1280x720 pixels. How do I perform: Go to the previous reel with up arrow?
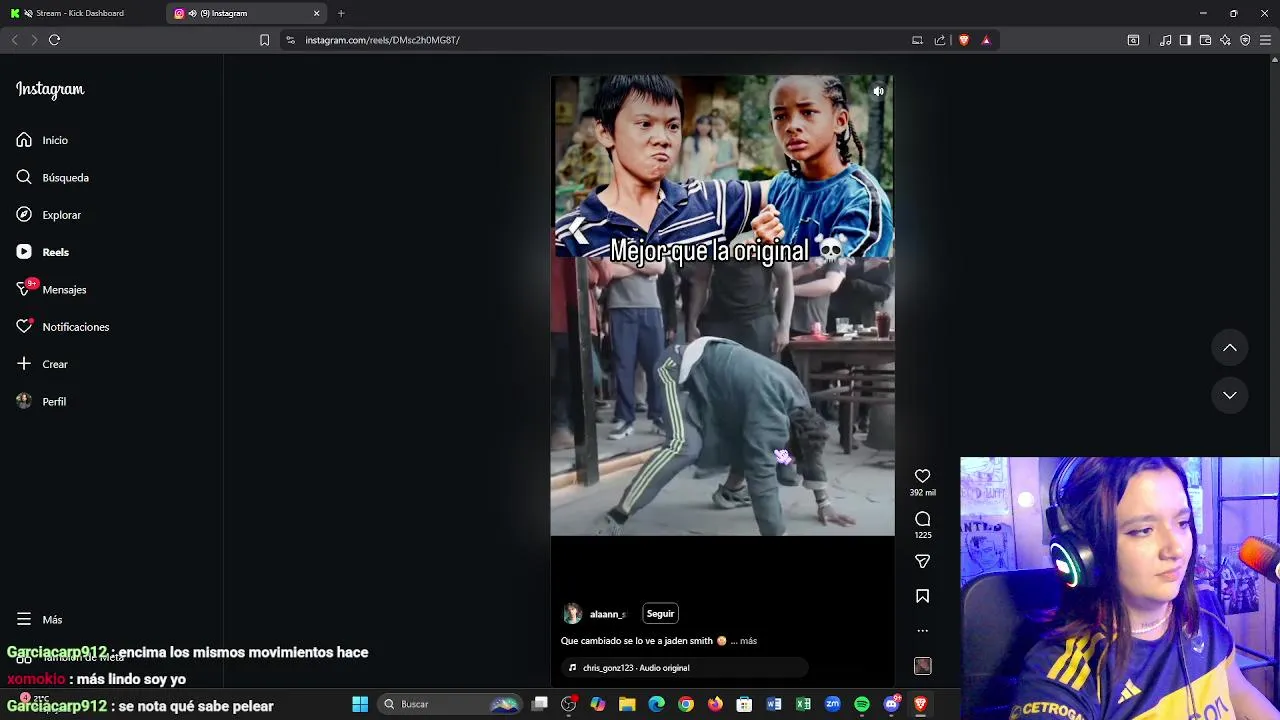[1230, 348]
